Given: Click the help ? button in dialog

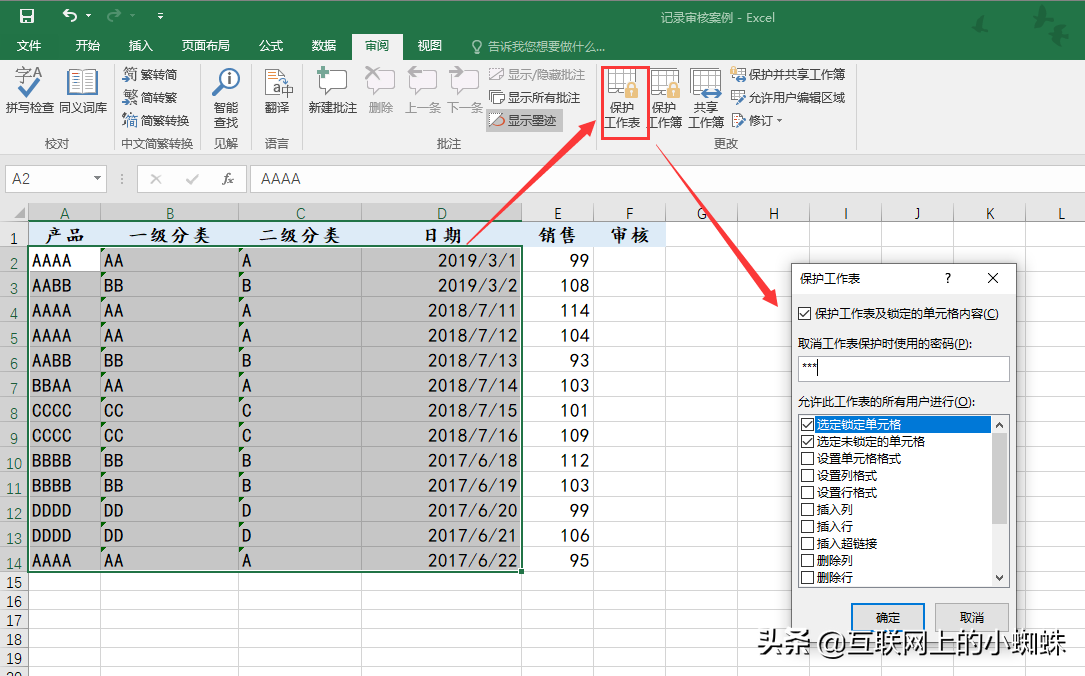Looking at the screenshot, I should [x=948, y=278].
